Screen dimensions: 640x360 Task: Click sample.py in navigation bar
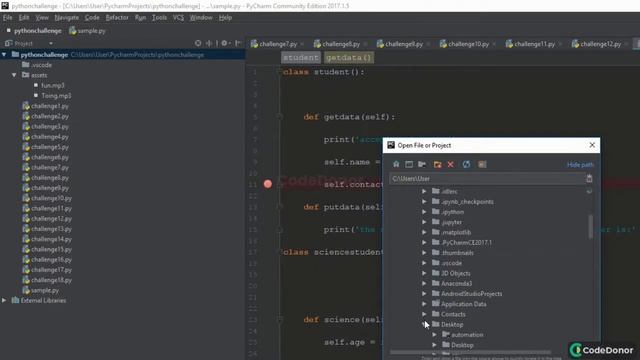[x=87, y=31]
